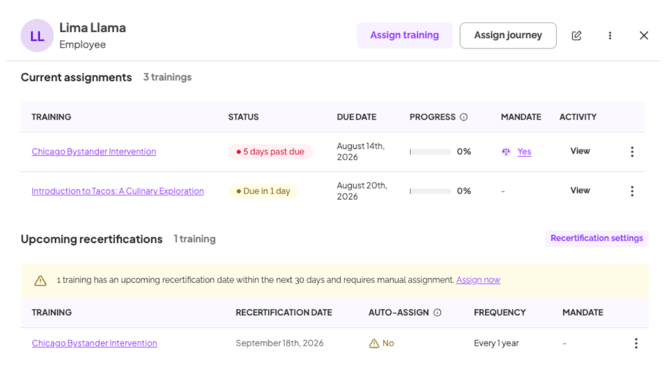Click the ACTIVITY column header
The height and width of the screenshot is (368, 670).
point(578,117)
